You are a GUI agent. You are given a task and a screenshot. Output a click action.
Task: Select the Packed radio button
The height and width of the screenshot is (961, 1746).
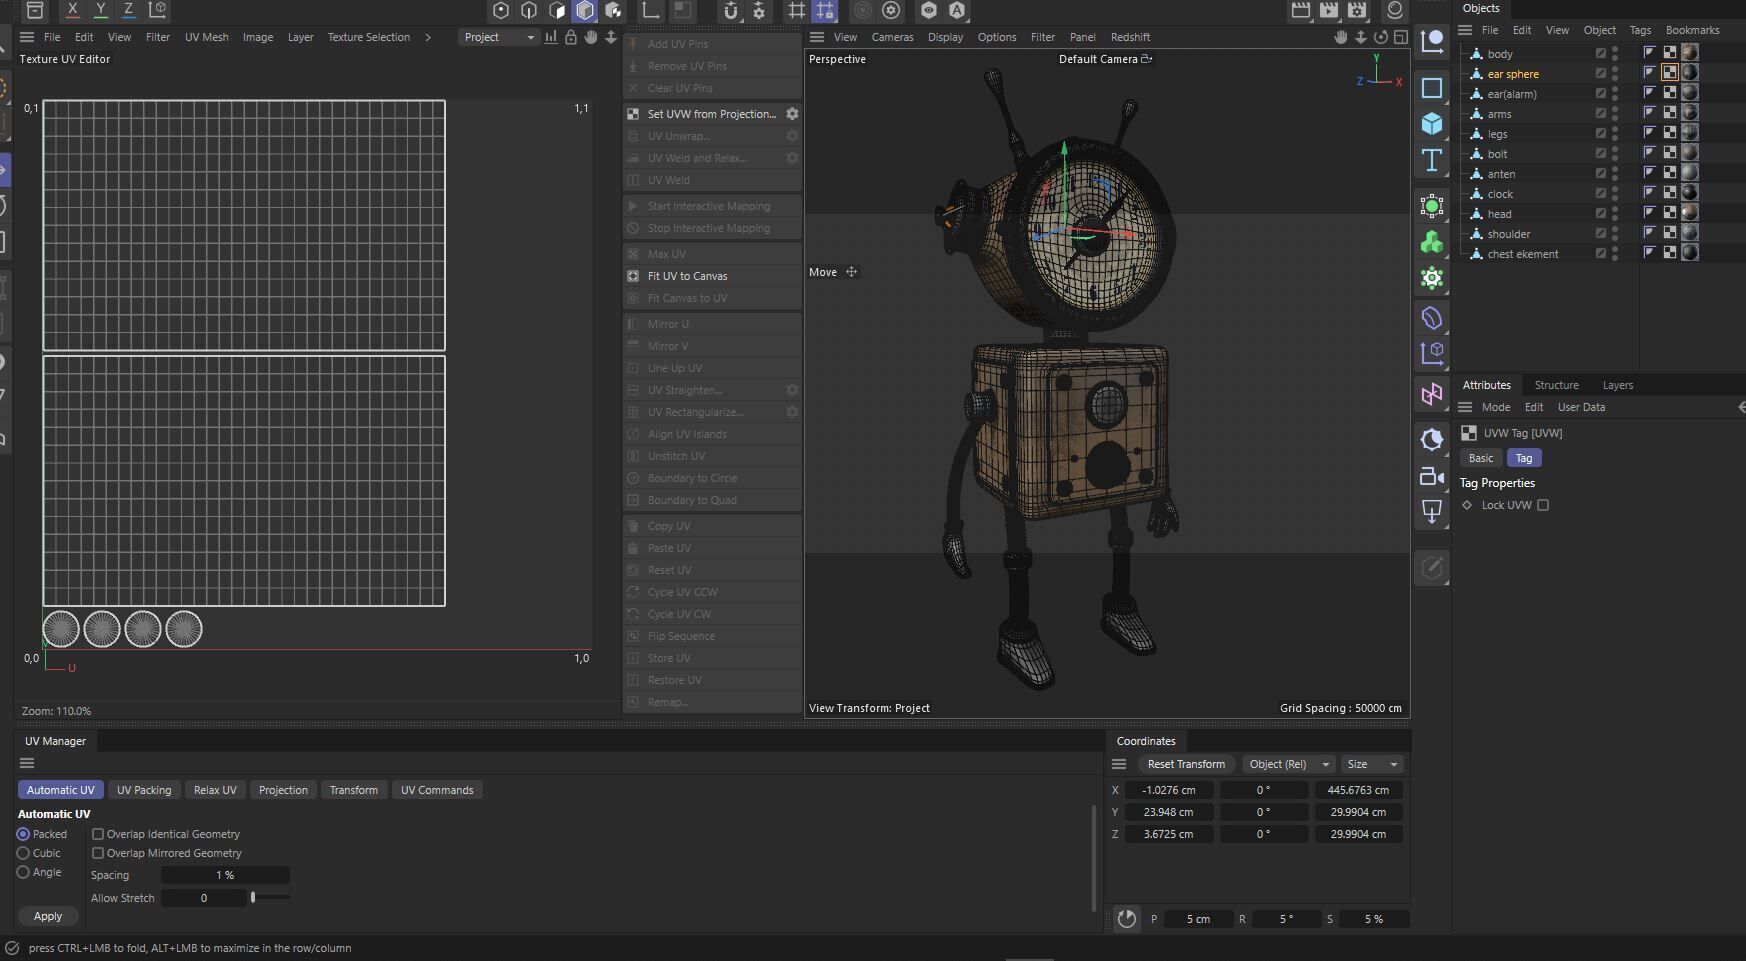coord(23,834)
